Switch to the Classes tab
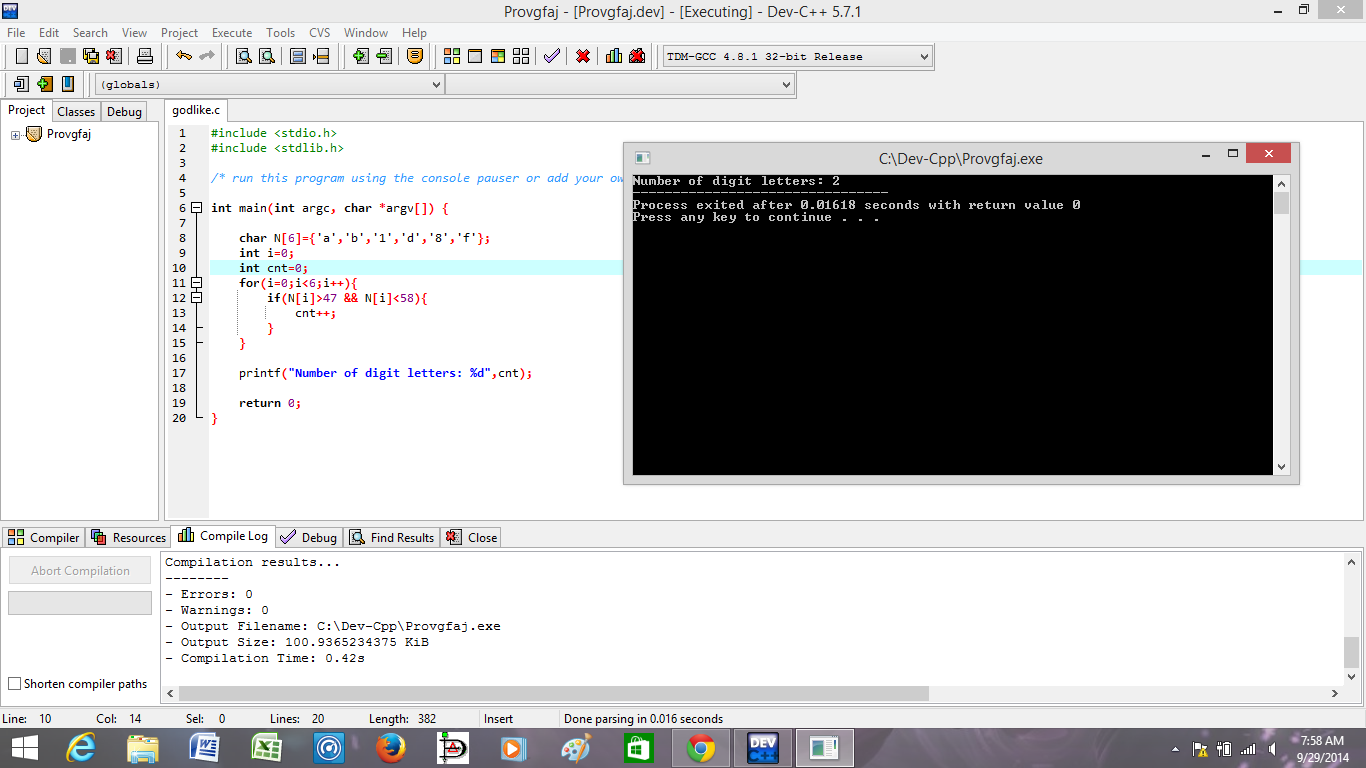1366x768 pixels. tap(76, 112)
